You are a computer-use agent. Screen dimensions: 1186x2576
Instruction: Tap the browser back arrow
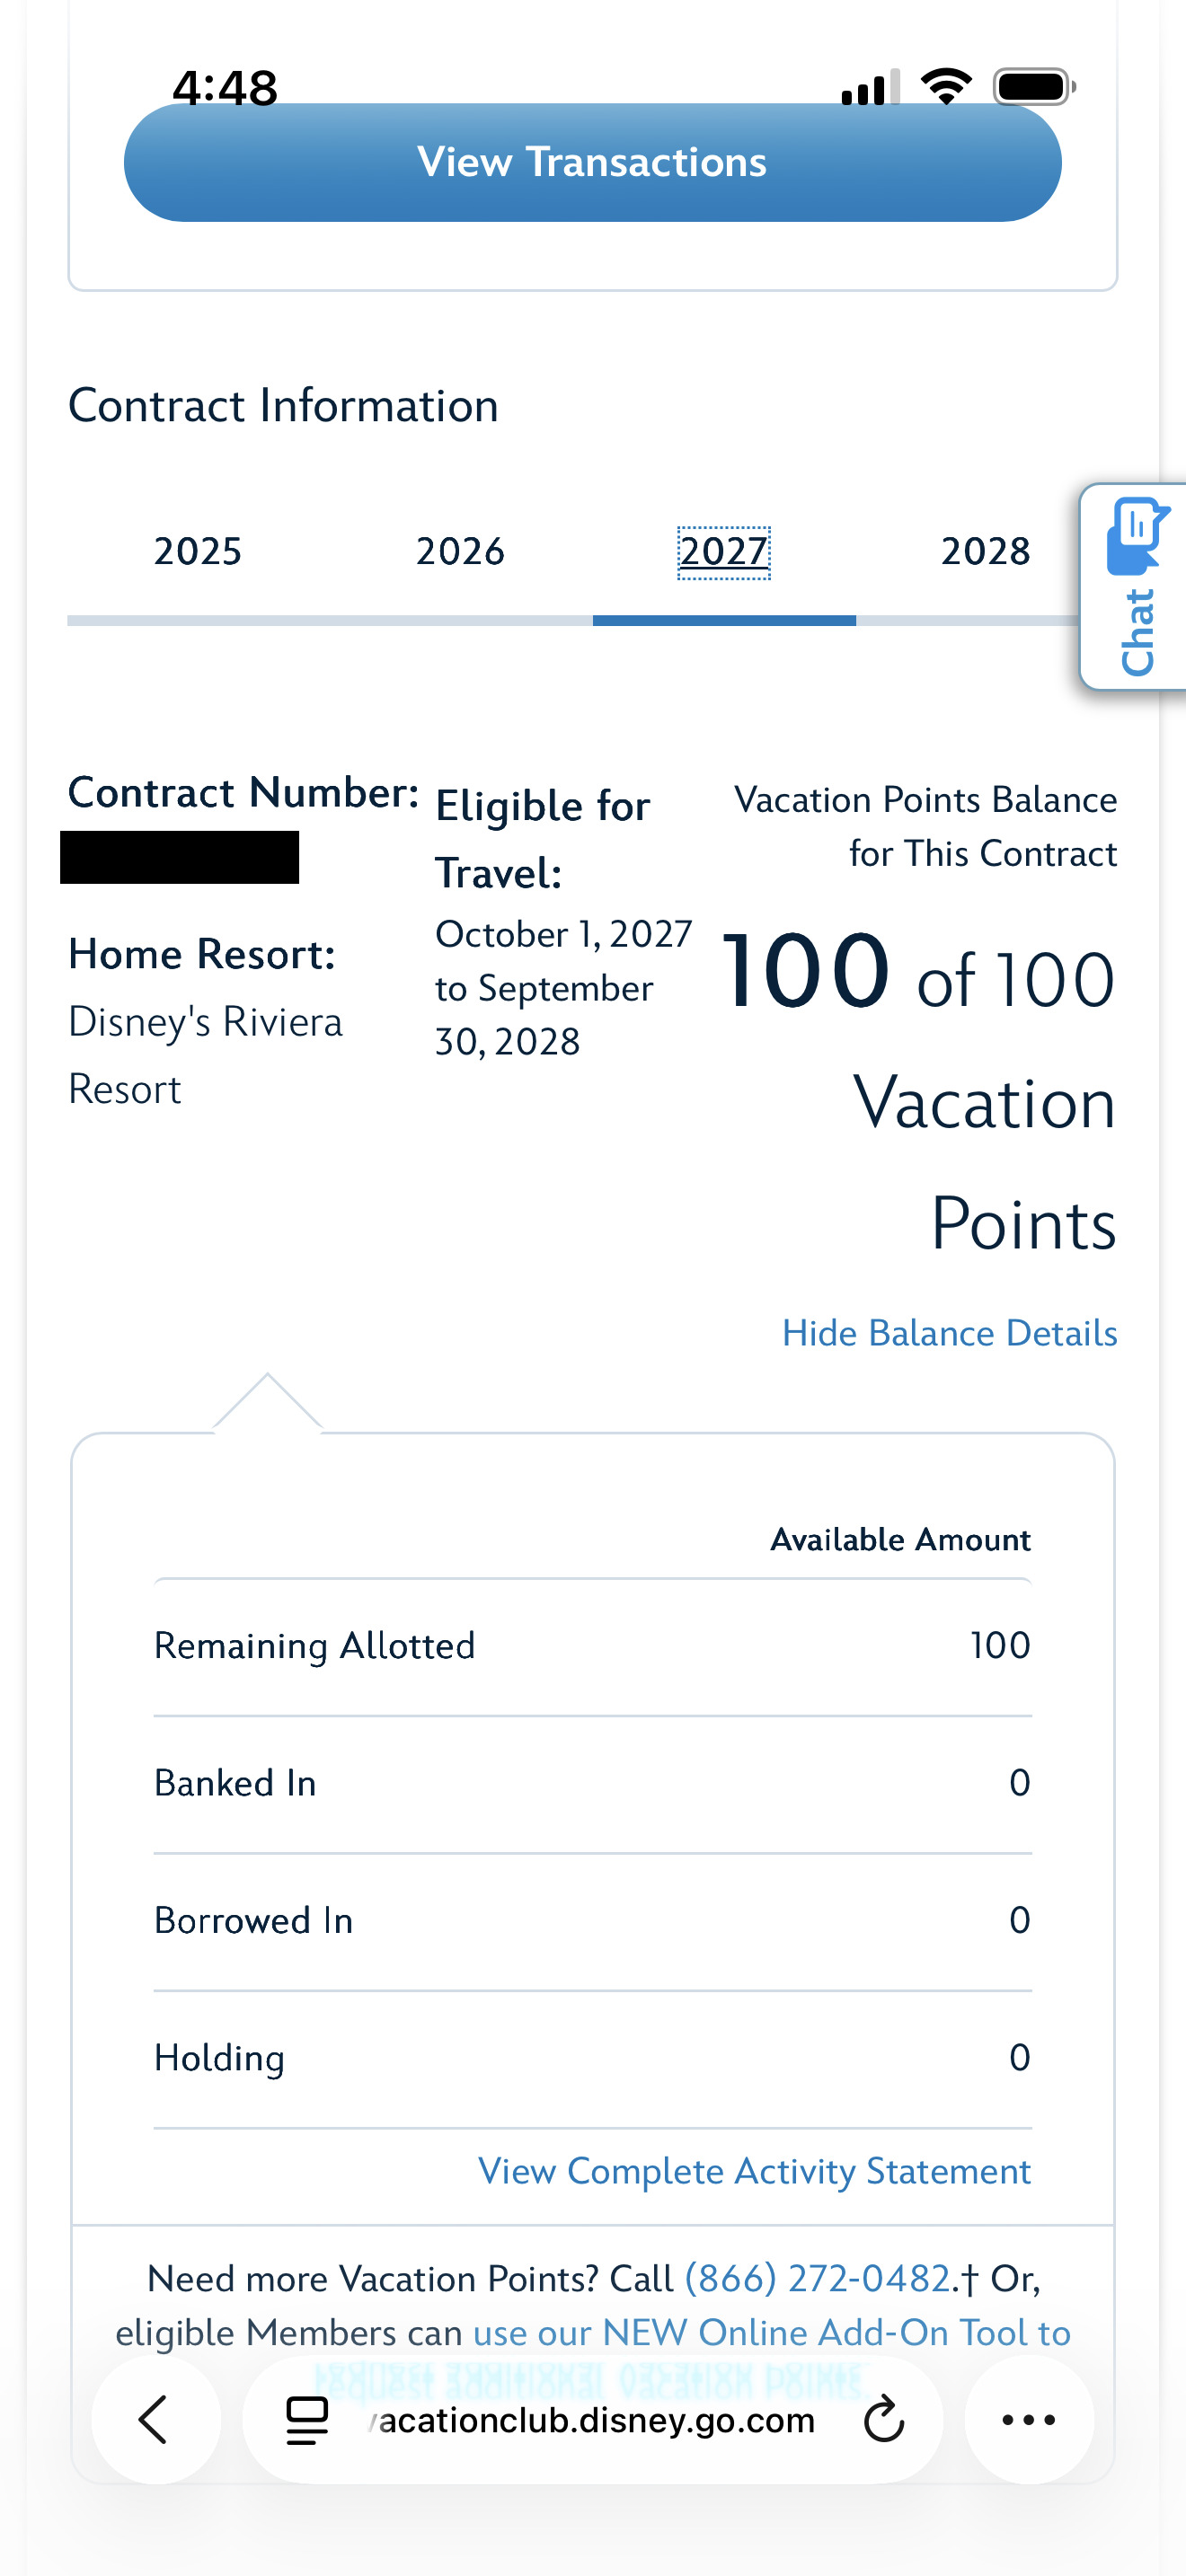(155, 2420)
